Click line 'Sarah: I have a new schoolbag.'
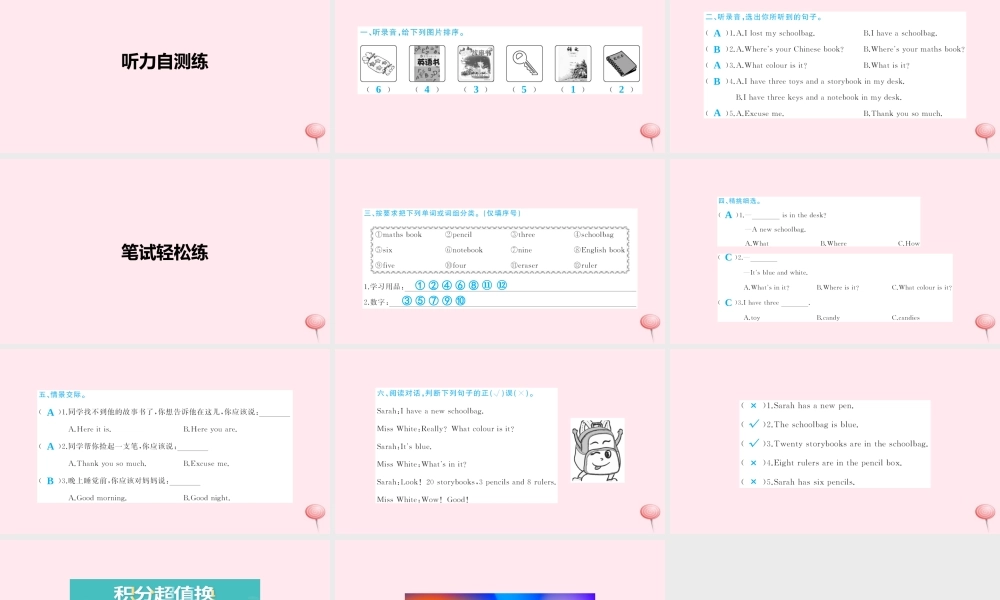This screenshot has height=600, width=1000. [430, 411]
